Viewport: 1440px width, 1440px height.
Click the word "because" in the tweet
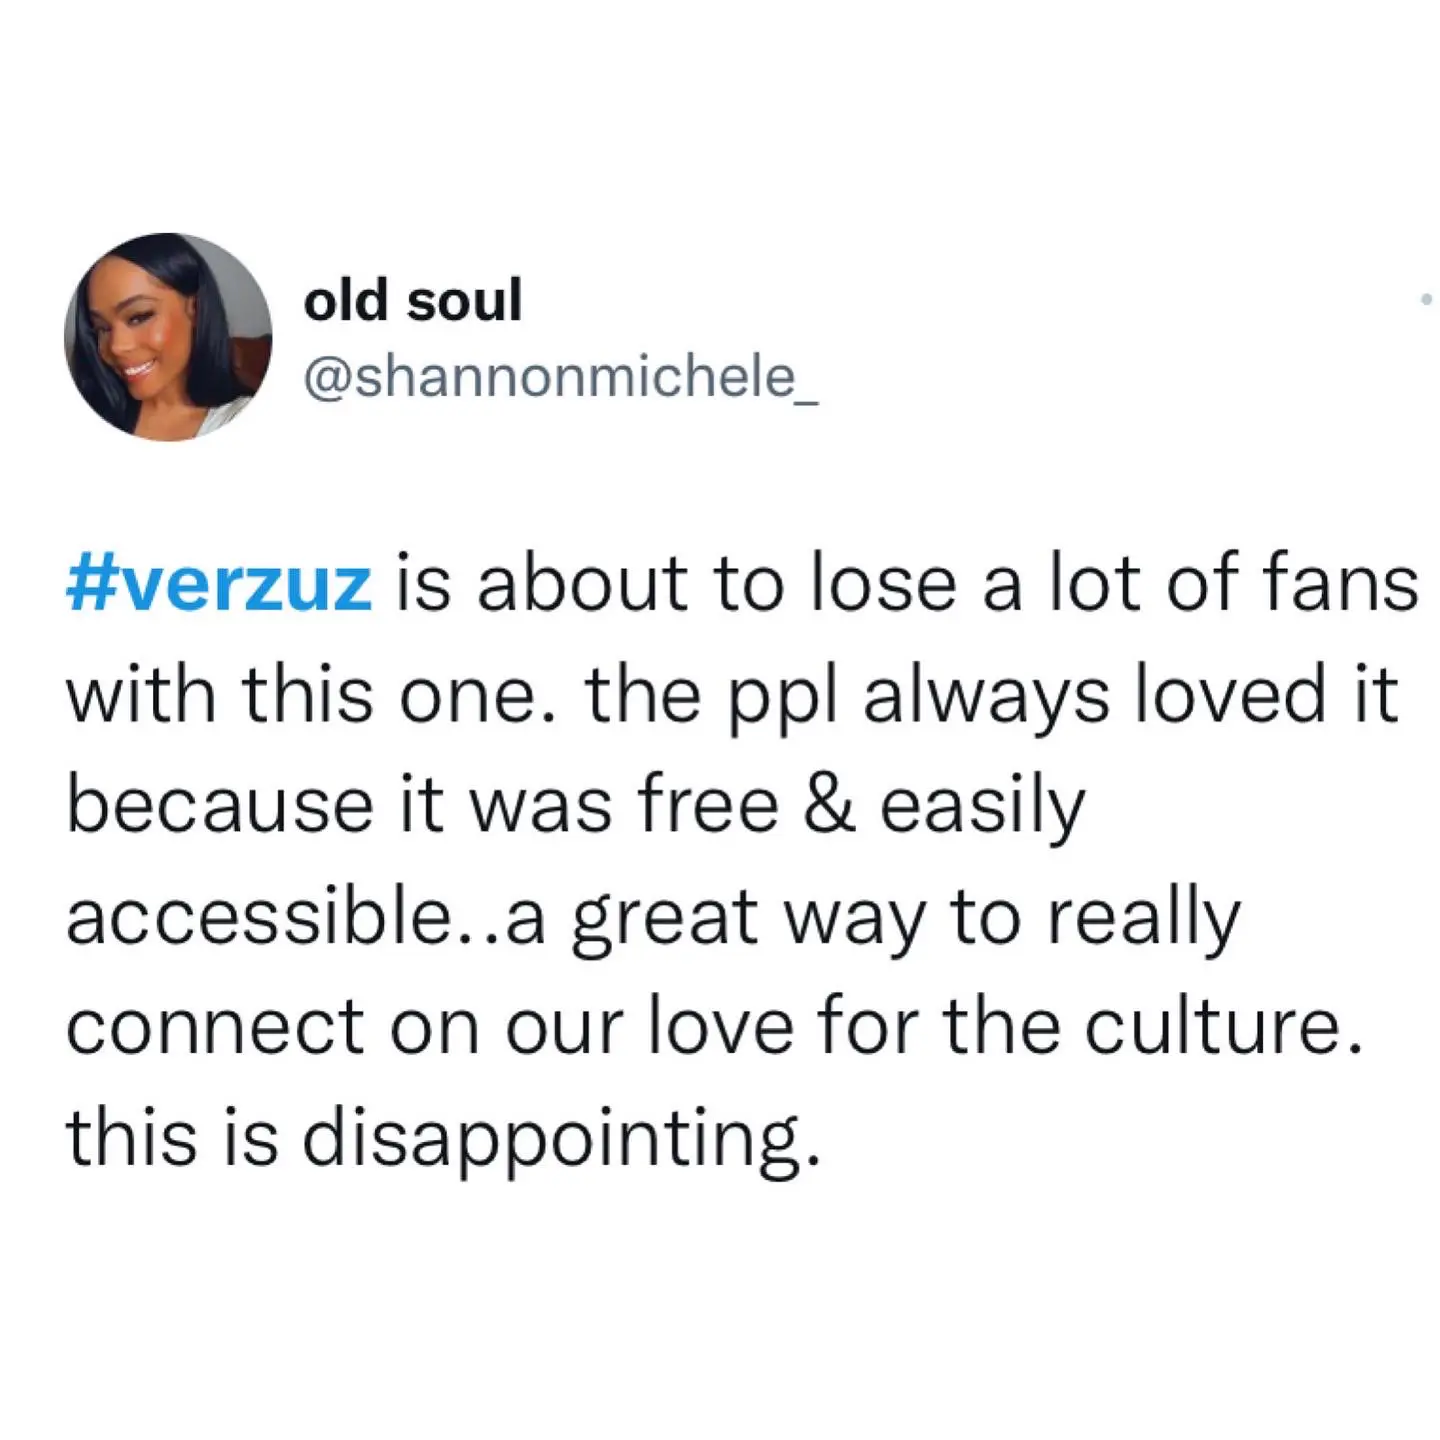219,806
